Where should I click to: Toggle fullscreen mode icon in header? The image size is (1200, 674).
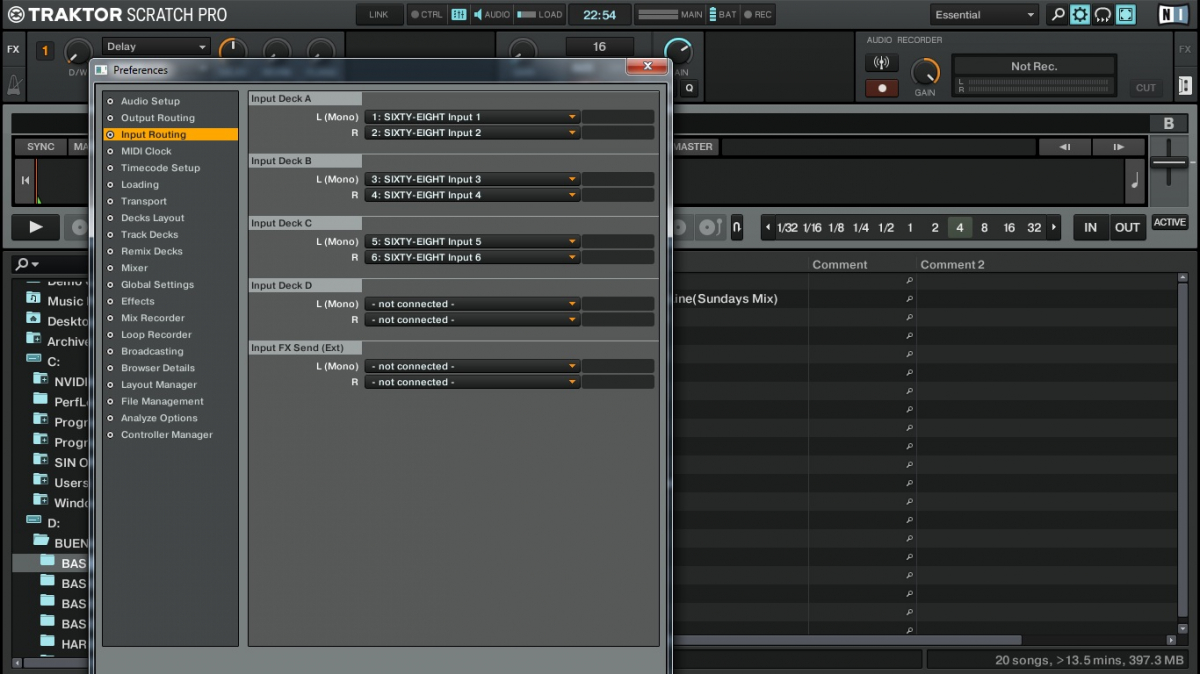pyautogui.click(x=1126, y=15)
